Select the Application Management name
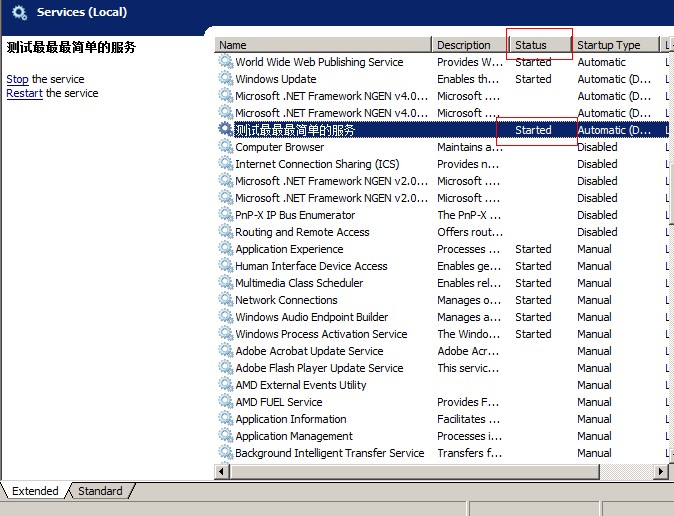This screenshot has width=674, height=516. pos(294,436)
